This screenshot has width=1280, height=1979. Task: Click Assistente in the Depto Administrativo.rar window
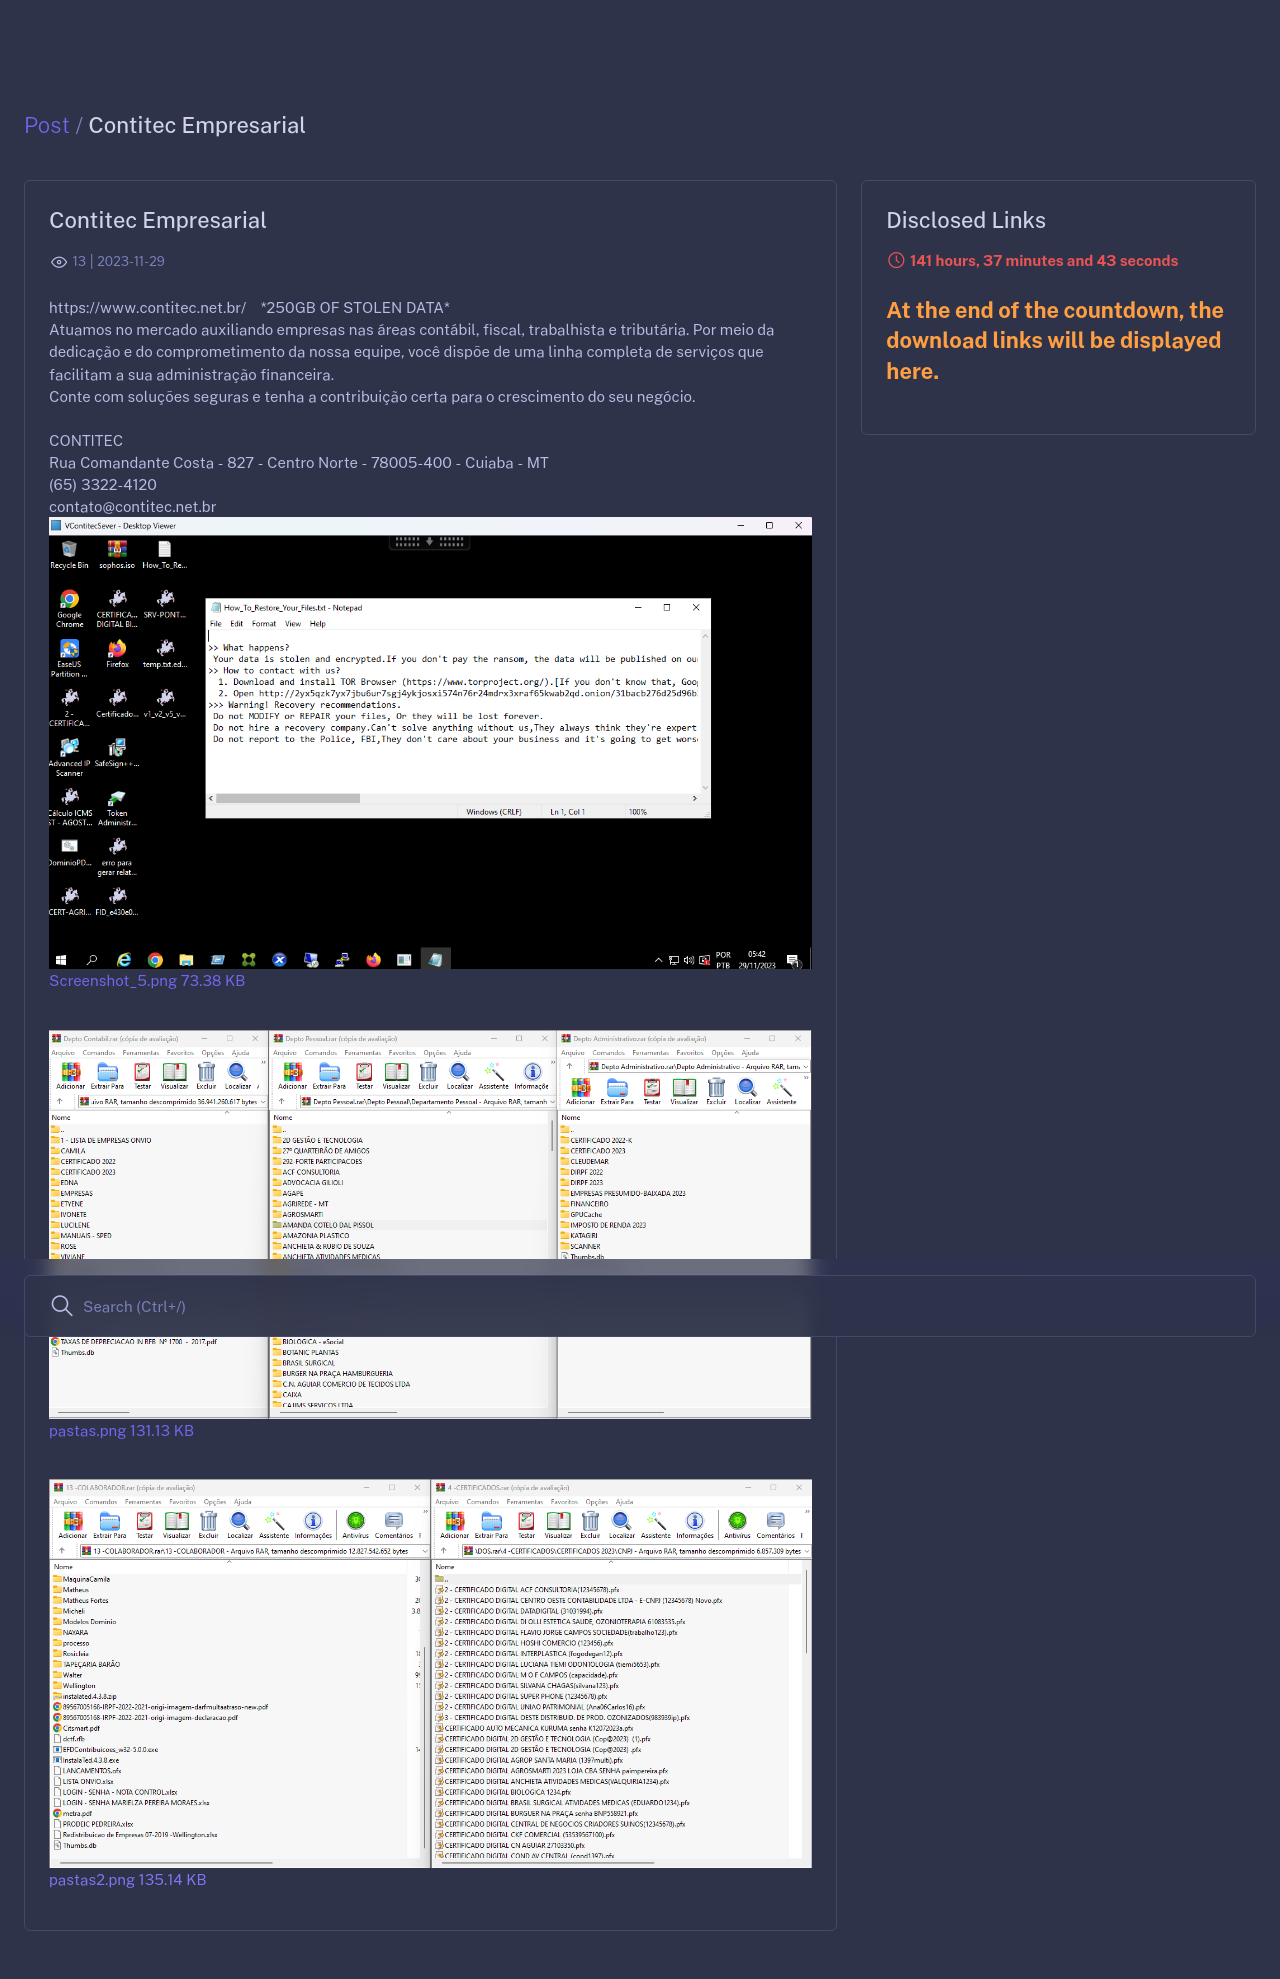point(781,1091)
